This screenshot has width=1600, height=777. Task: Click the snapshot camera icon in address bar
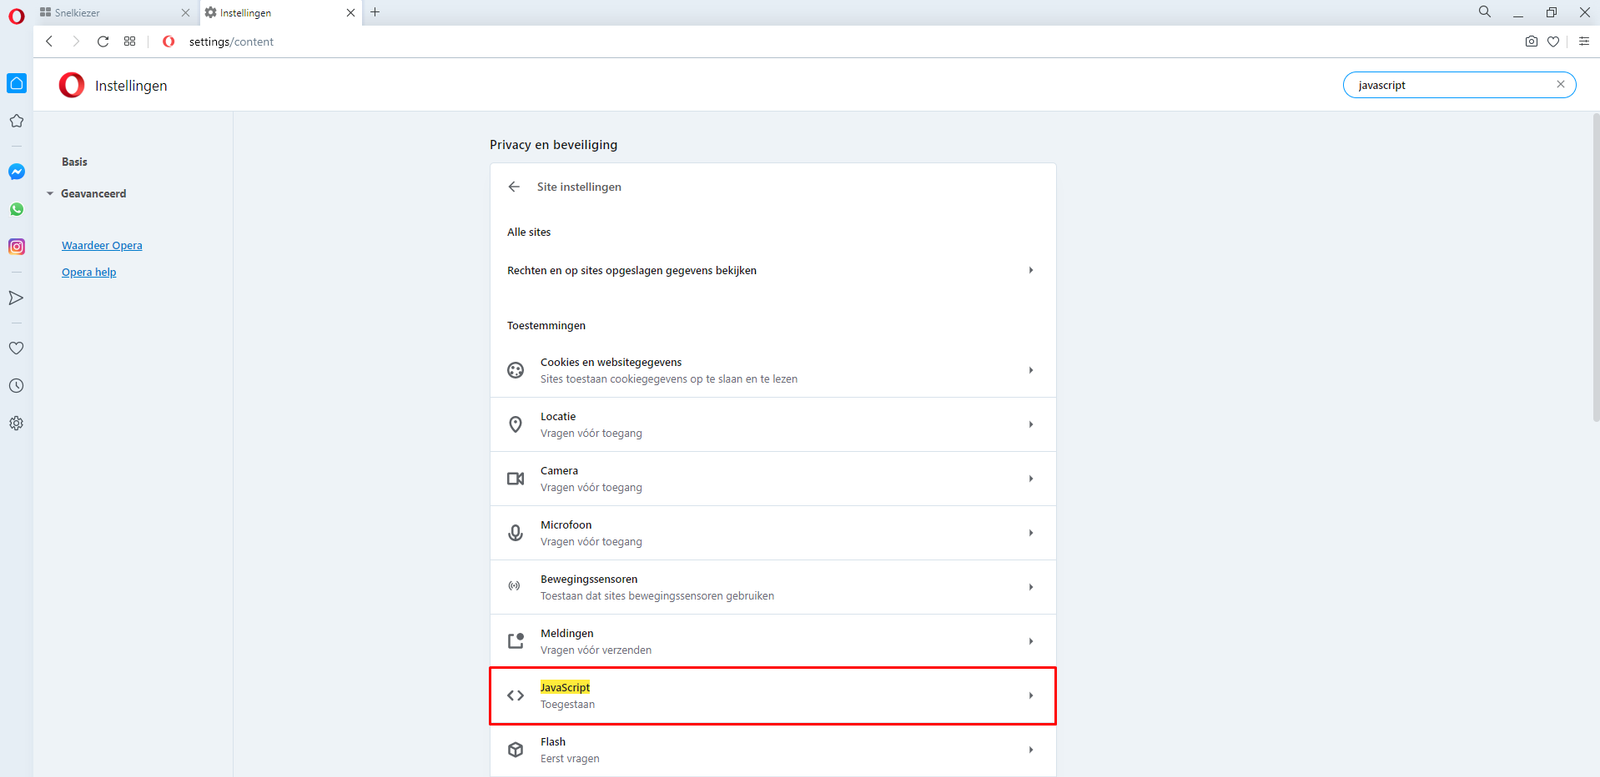[x=1531, y=42]
